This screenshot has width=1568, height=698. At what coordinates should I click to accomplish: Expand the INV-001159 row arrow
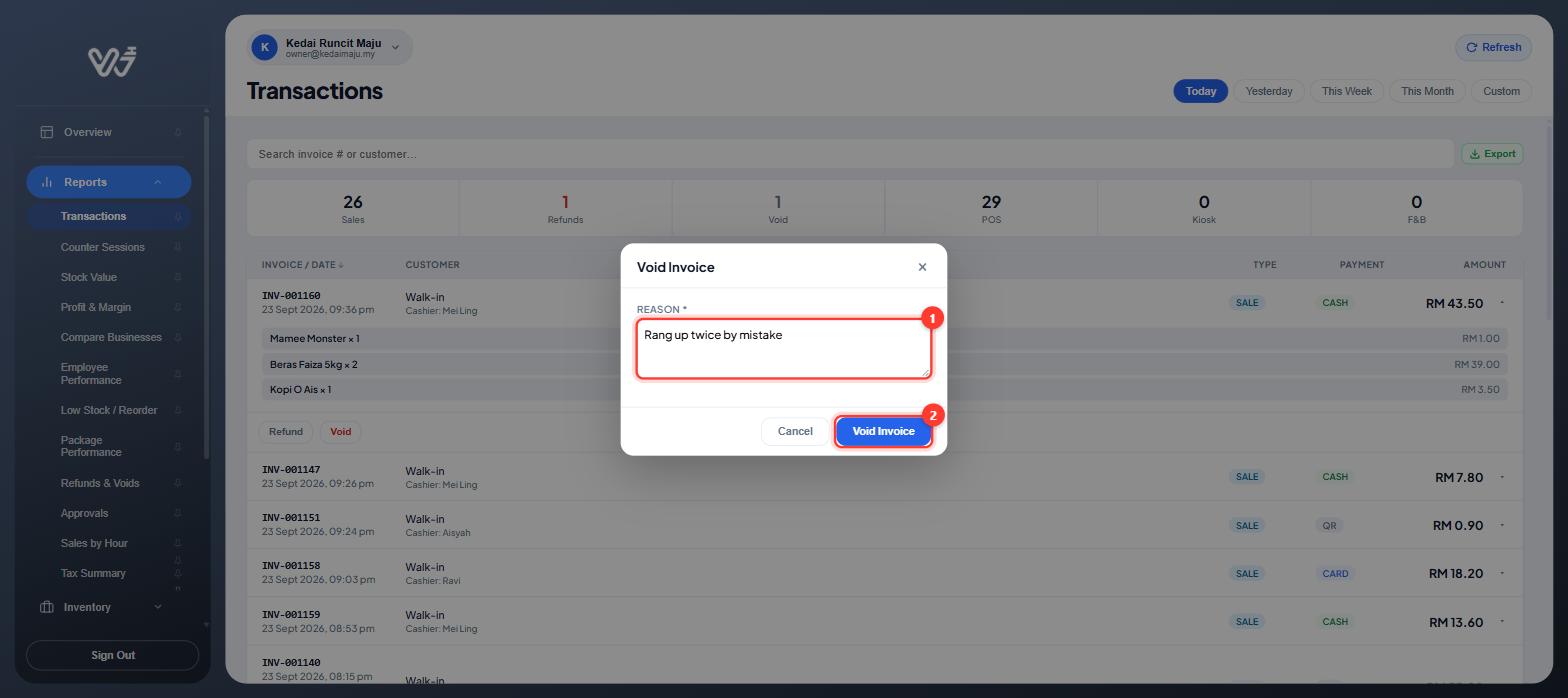(x=1502, y=622)
